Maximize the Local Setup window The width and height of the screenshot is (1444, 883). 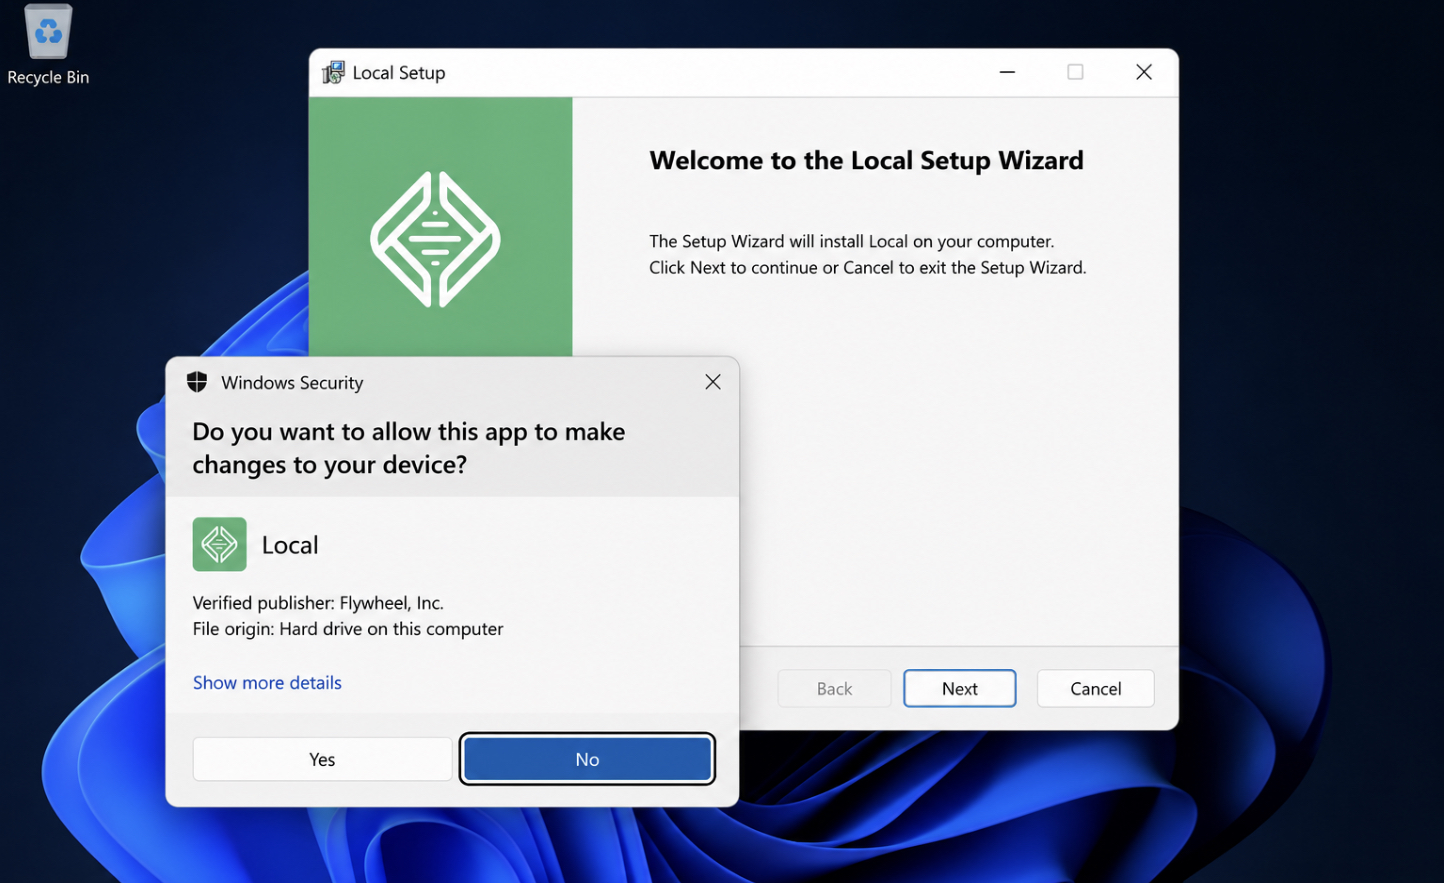click(1075, 72)
